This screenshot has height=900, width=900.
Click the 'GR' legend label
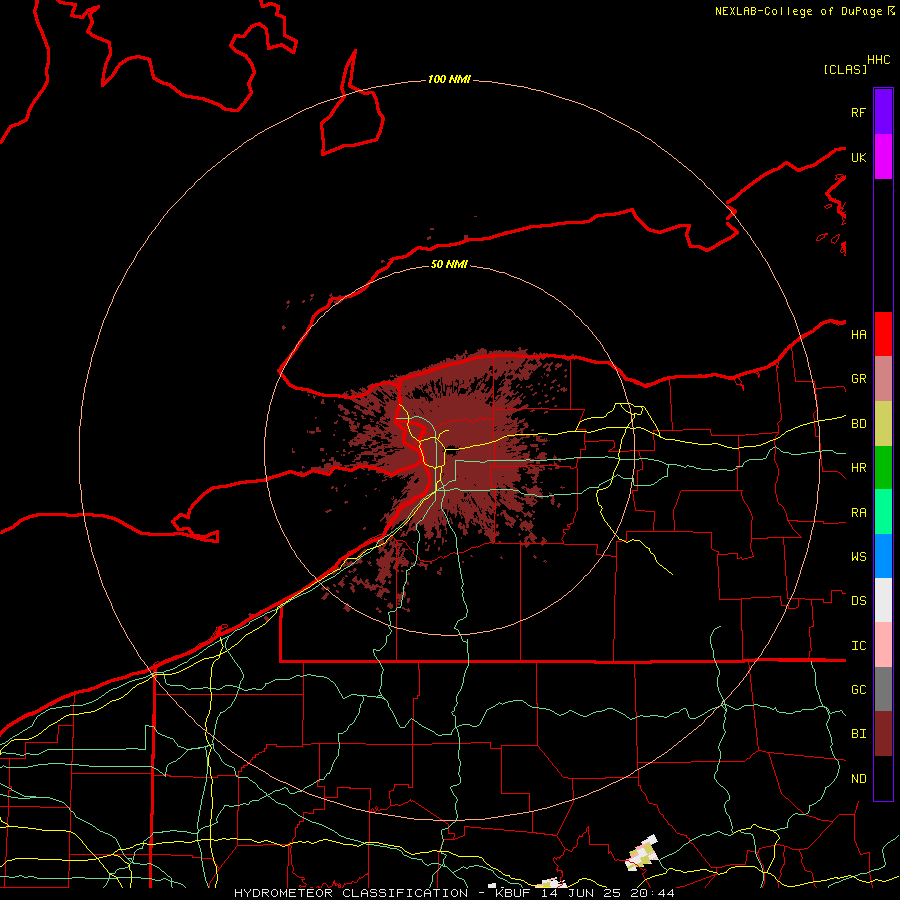[858, 379]
